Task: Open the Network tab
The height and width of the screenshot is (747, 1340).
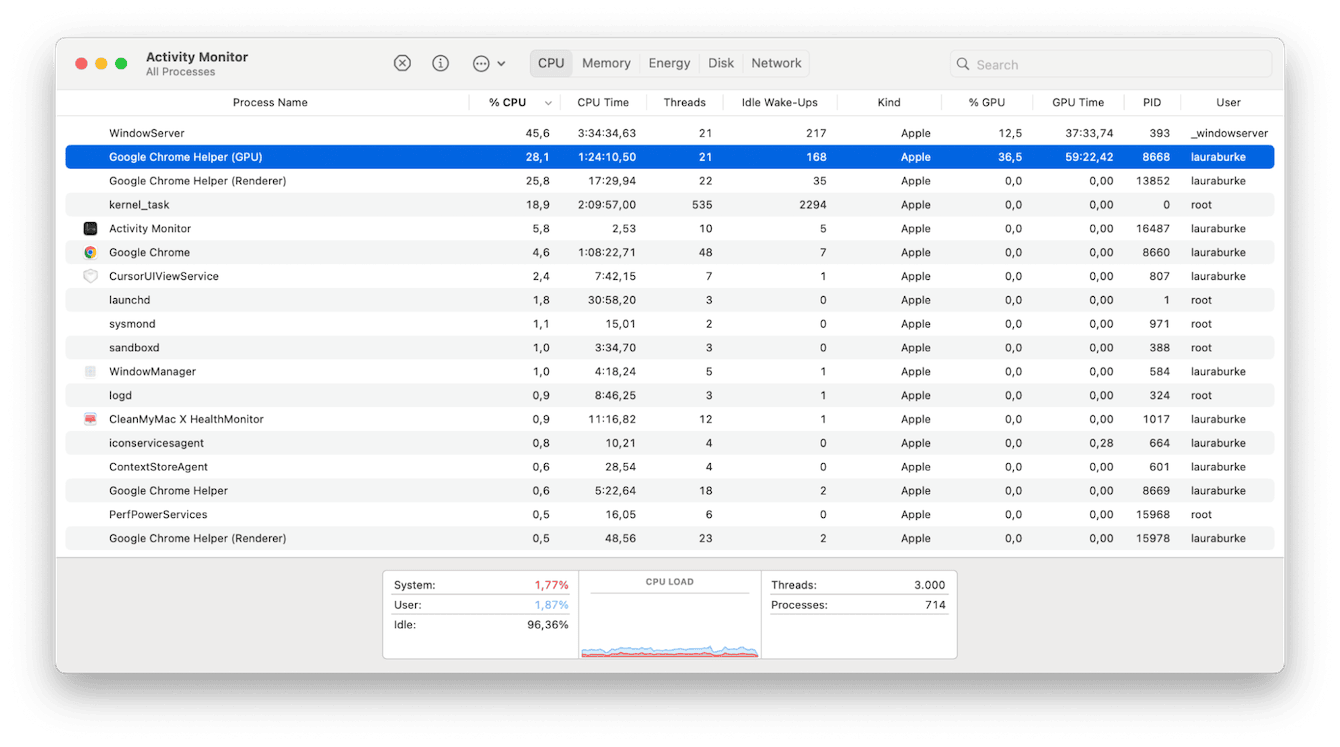Action: point(776,62)
